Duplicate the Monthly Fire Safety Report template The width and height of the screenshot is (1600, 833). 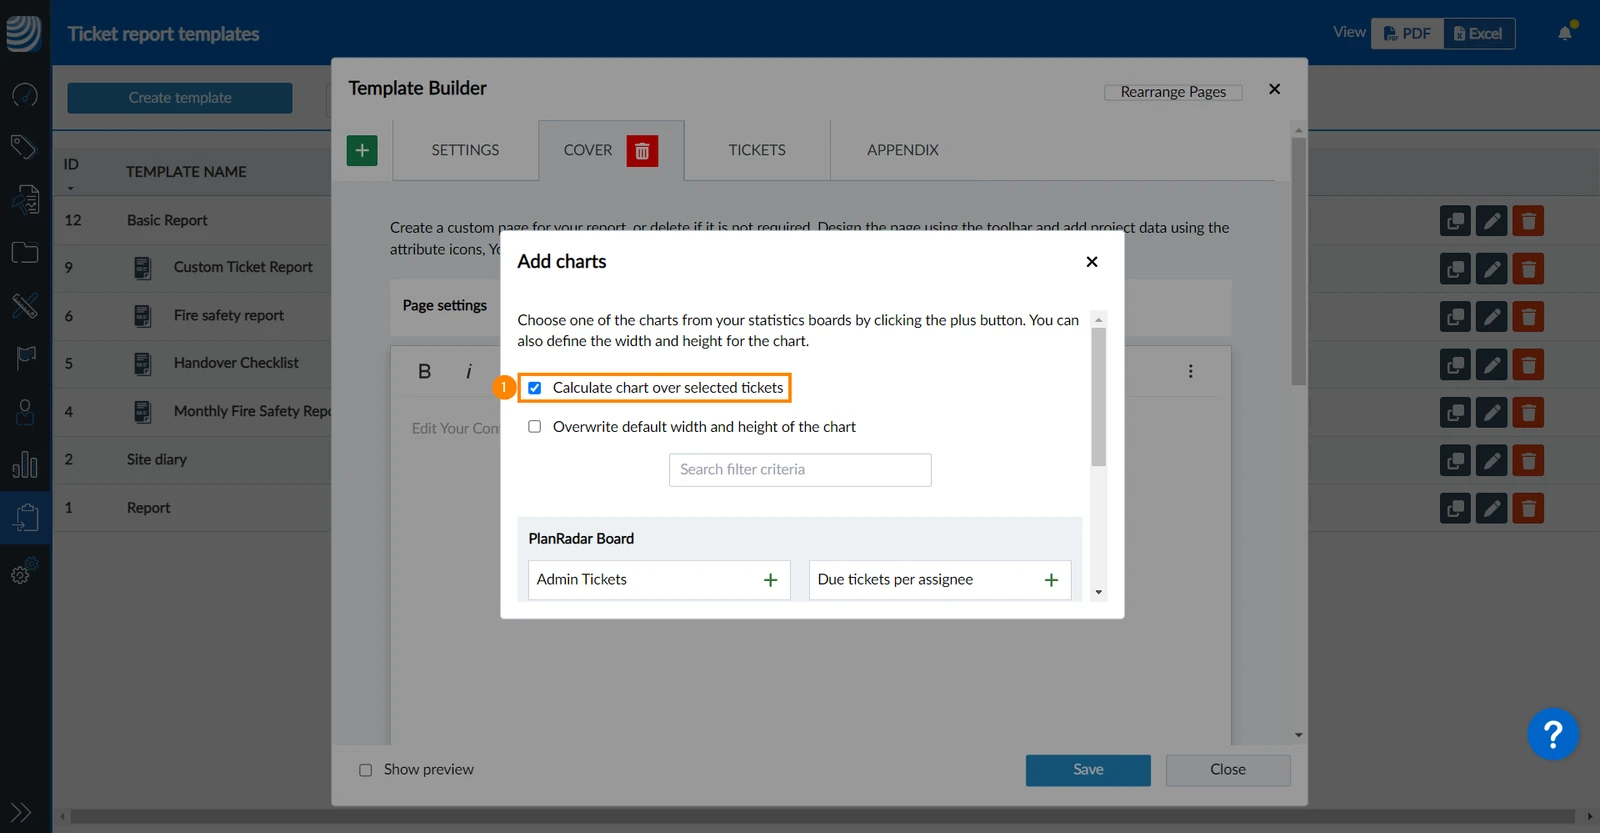coord(1455,413)
